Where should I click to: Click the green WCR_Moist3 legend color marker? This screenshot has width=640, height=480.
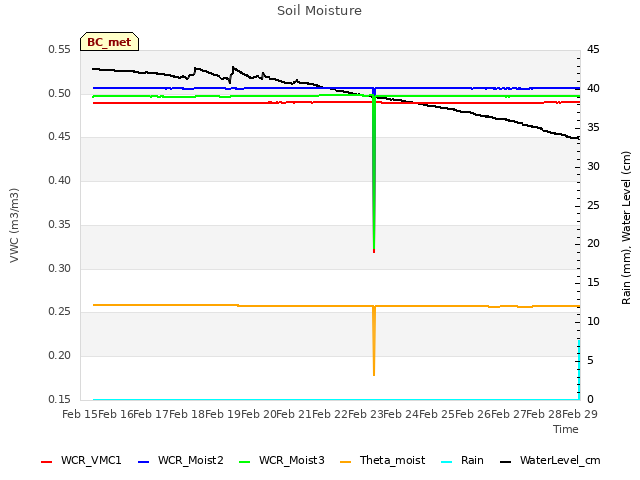[244, 462]
